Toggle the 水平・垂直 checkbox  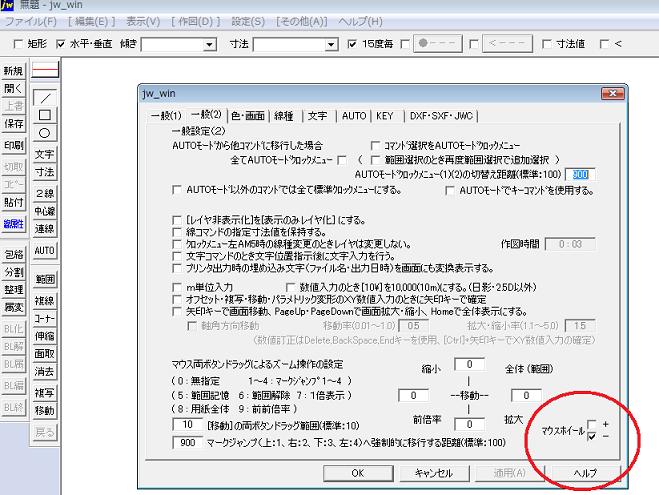pyautogui.click(x=61, y=44)
